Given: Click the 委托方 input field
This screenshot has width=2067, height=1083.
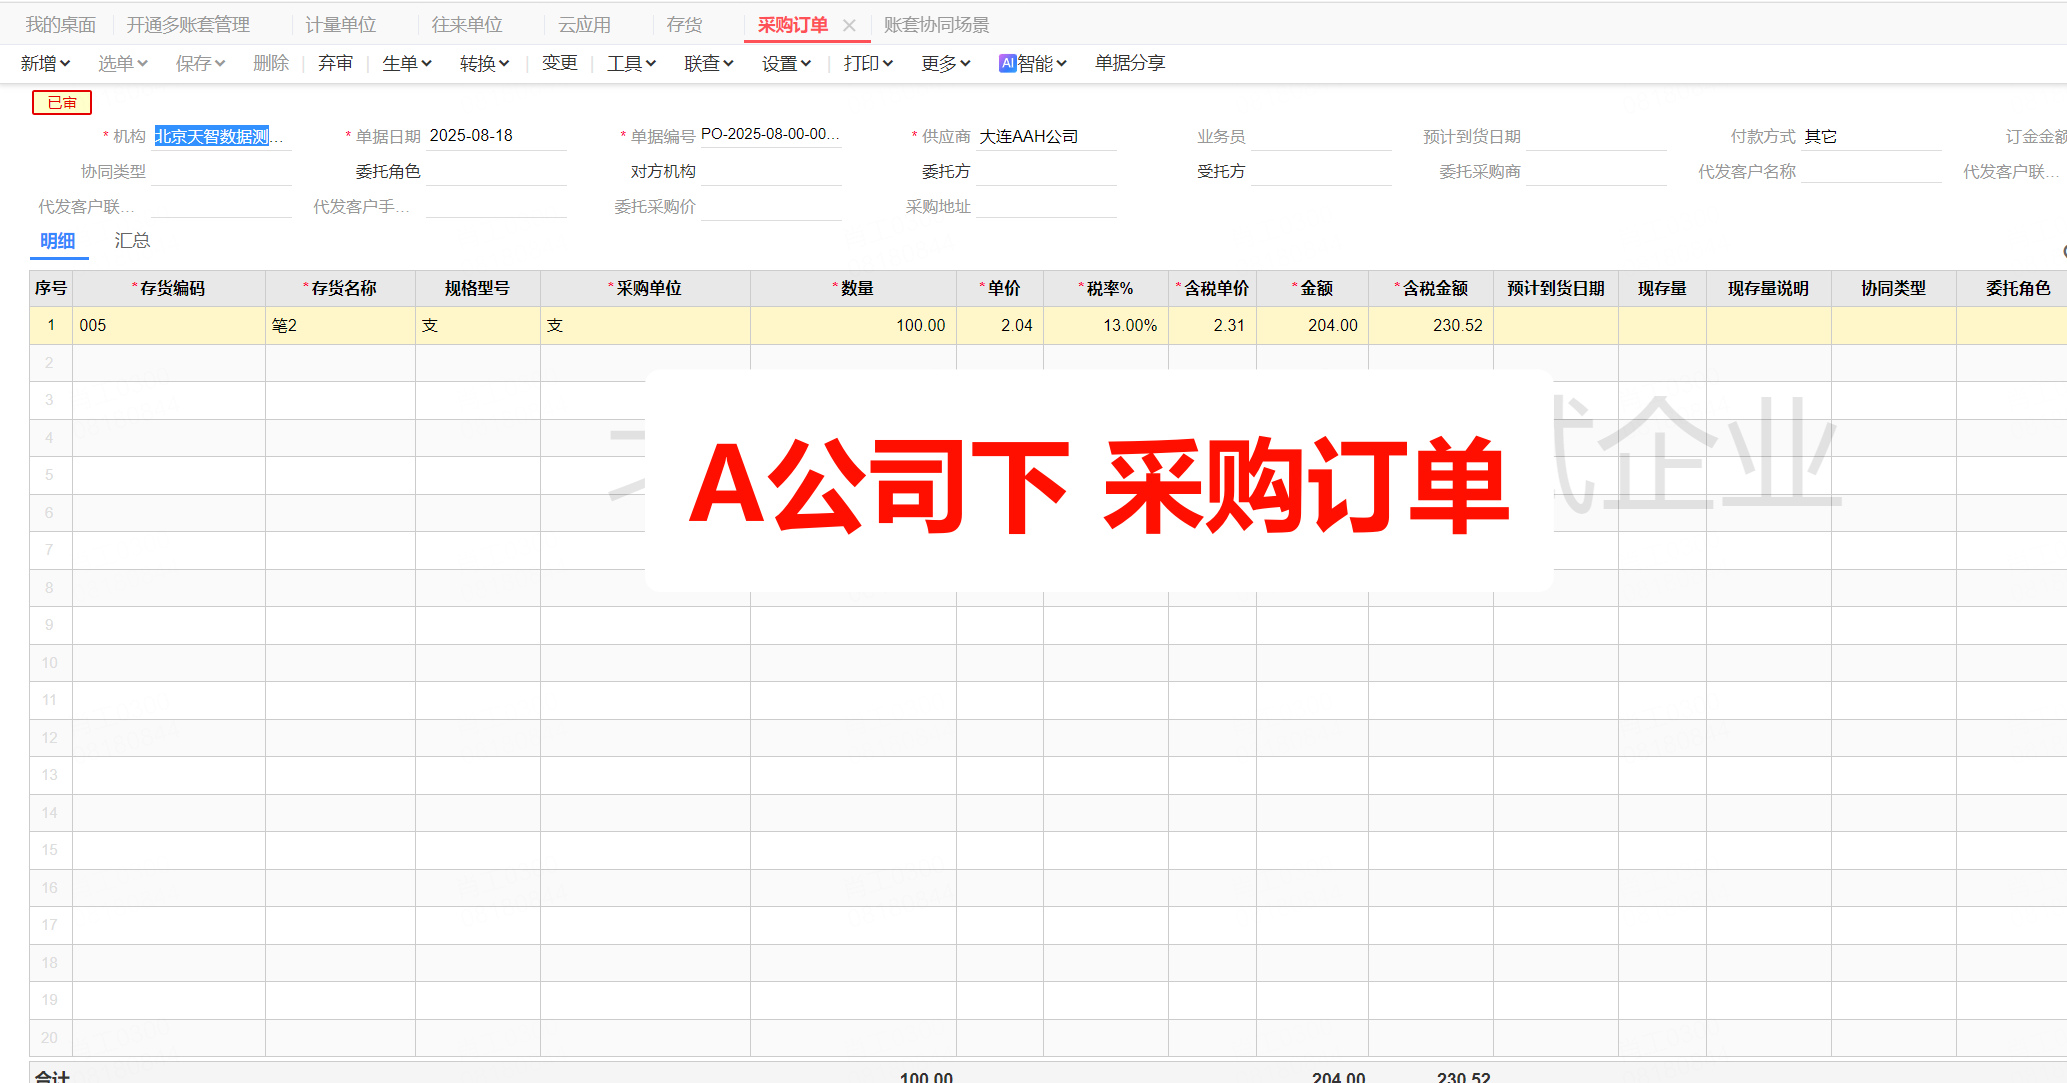Looking at the screenshot, I should 1046,172.
